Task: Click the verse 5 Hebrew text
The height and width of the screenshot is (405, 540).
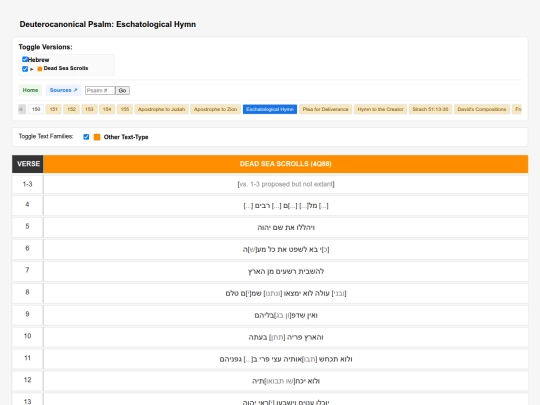Action: [286, 228]
